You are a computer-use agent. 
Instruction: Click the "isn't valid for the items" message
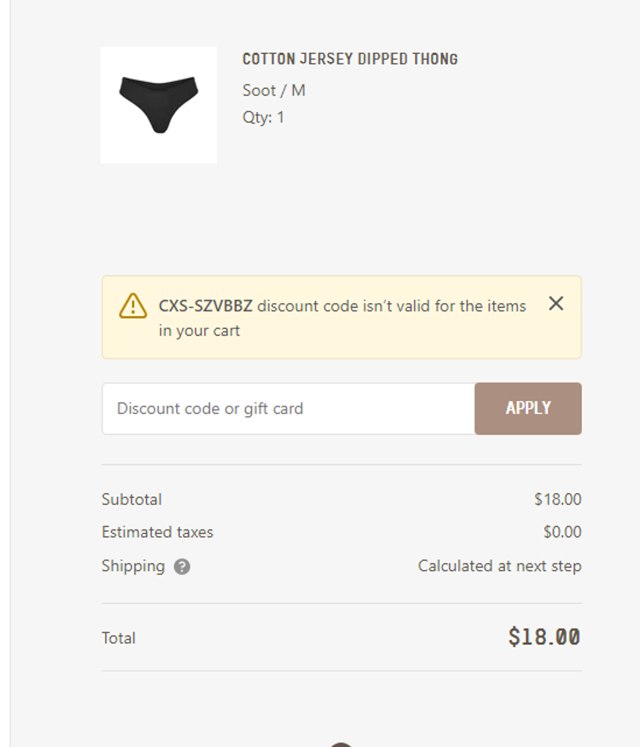point(391,306)
